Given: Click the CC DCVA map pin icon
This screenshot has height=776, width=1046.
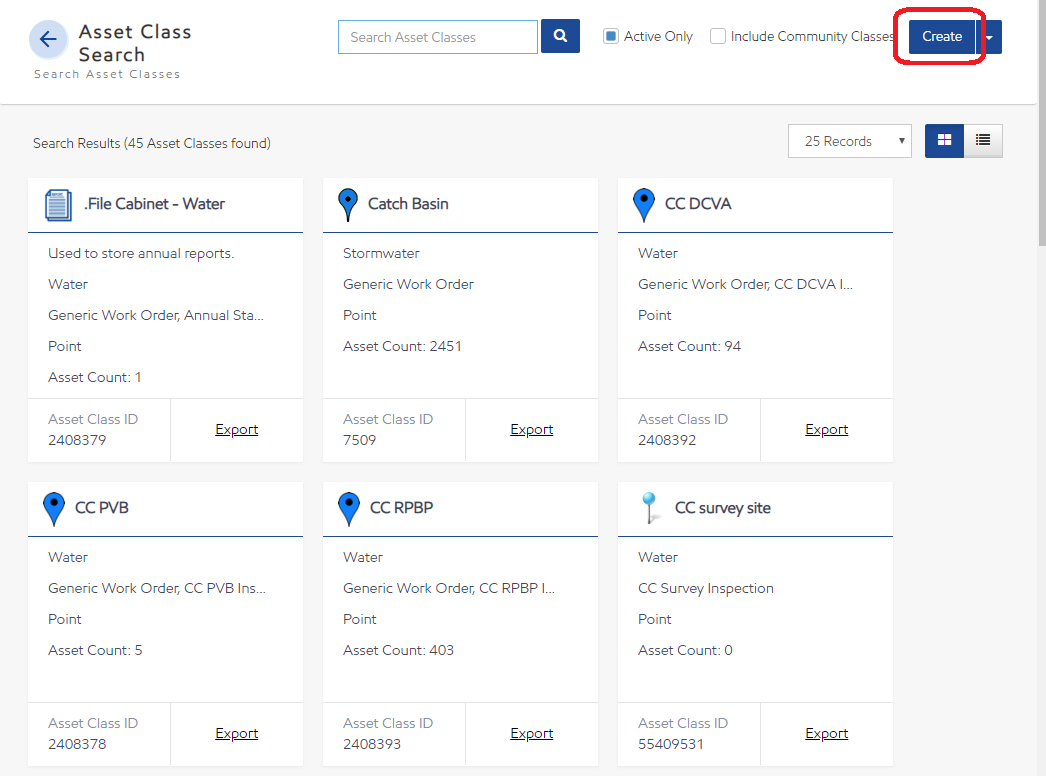Looking at the screenshot, I should (x=644, y=204).
